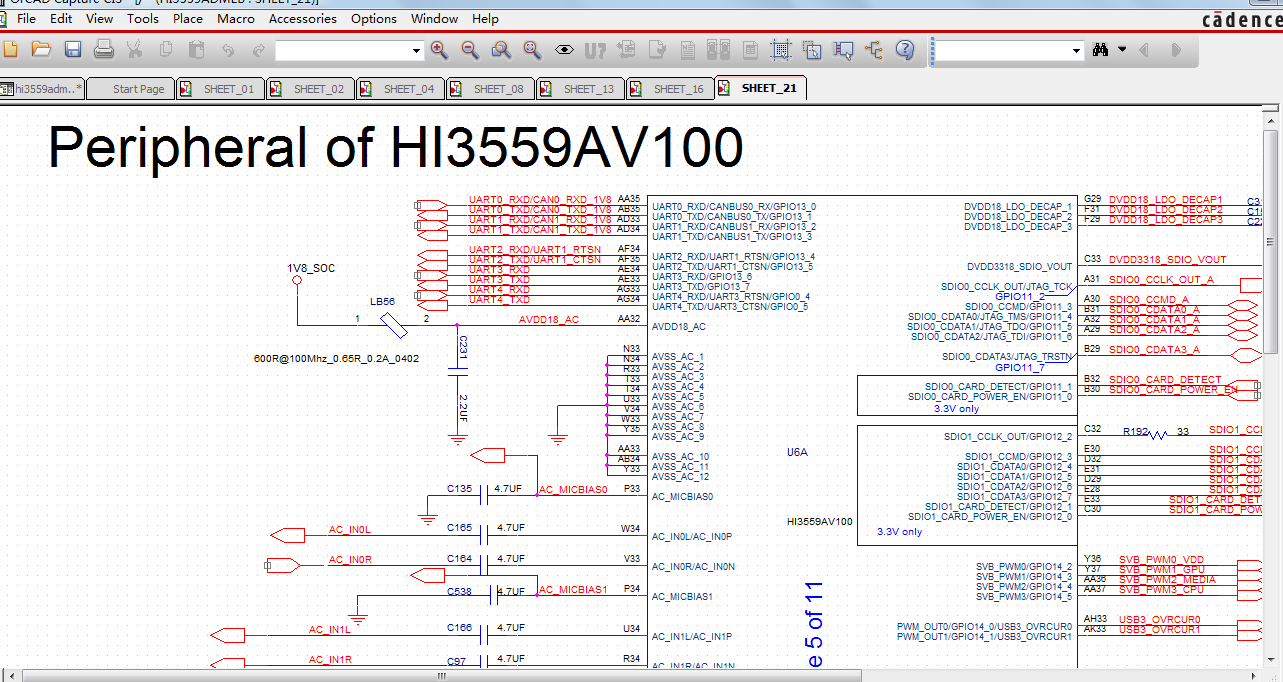Screen dimensions: 1283x682
Task: Open the Accessories menu
Action: 303,19
